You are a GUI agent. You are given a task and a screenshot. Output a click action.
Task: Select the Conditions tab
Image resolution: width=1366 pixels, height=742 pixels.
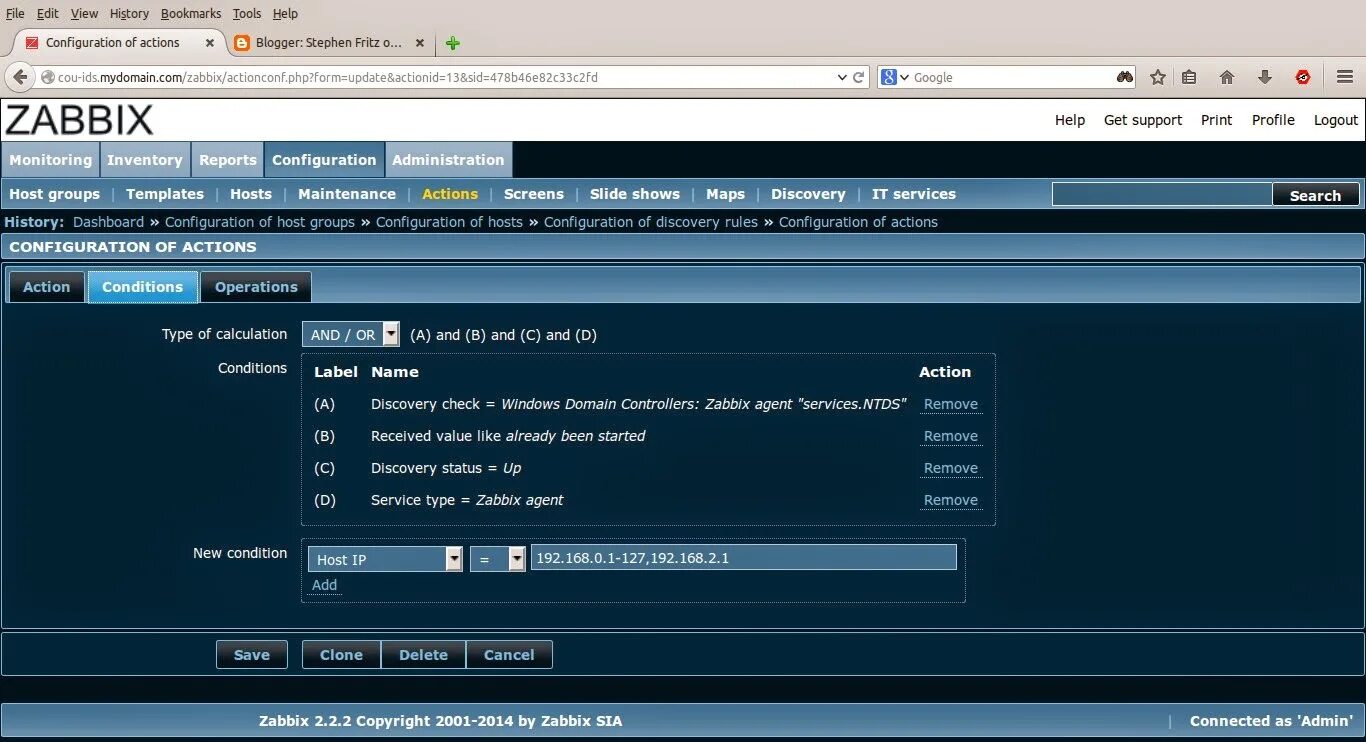(x=143, y=287)
